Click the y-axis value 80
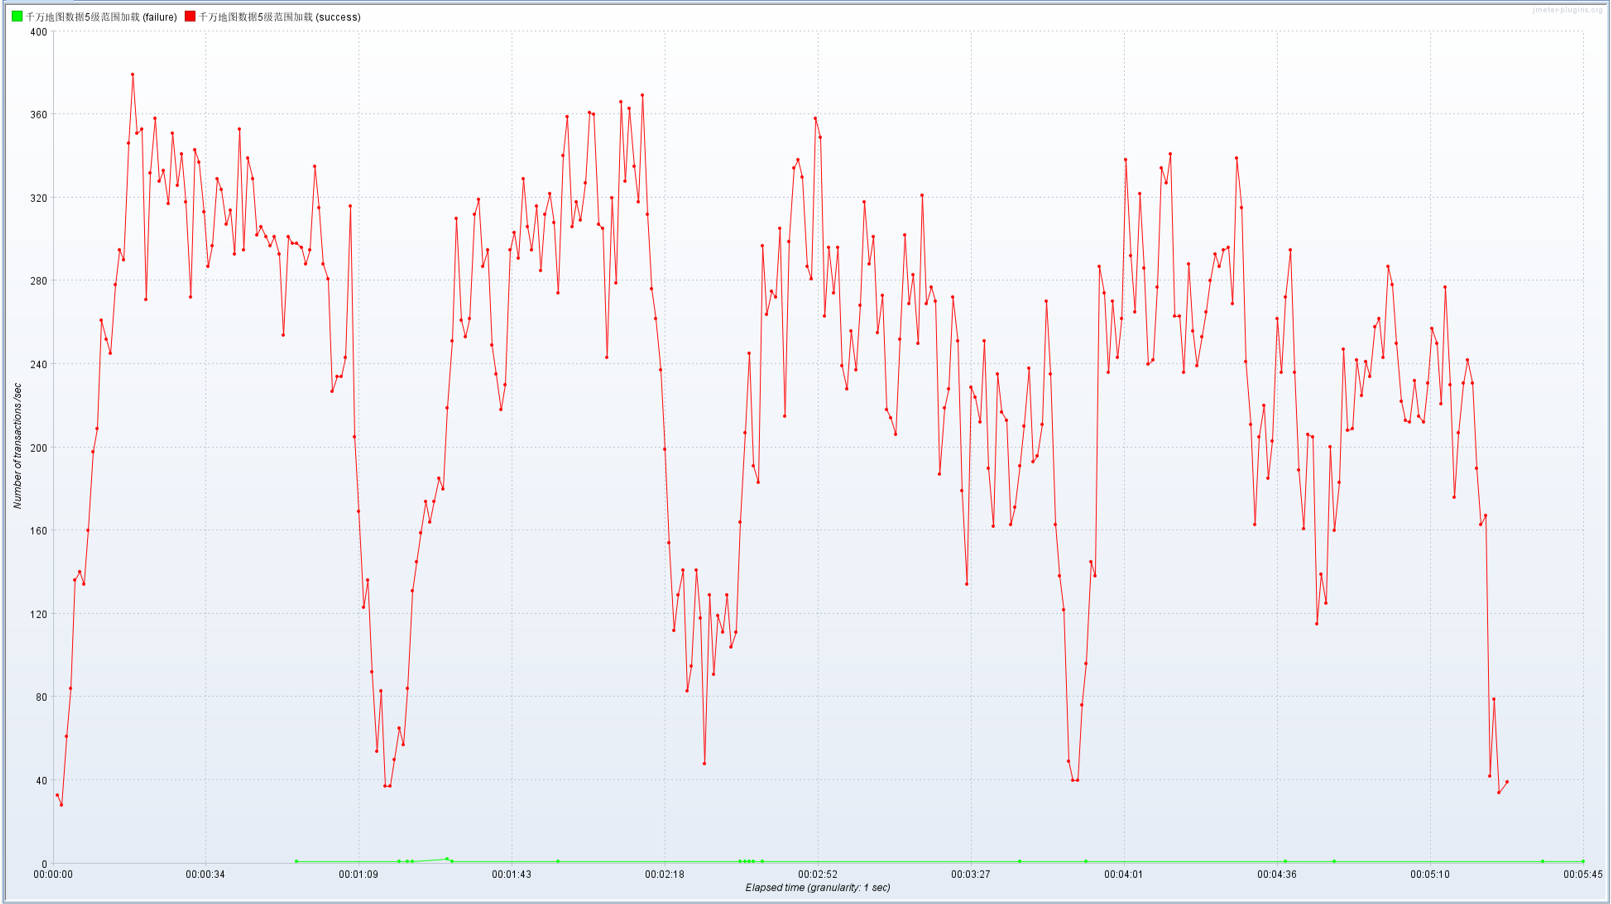 [x=42, y=697]
